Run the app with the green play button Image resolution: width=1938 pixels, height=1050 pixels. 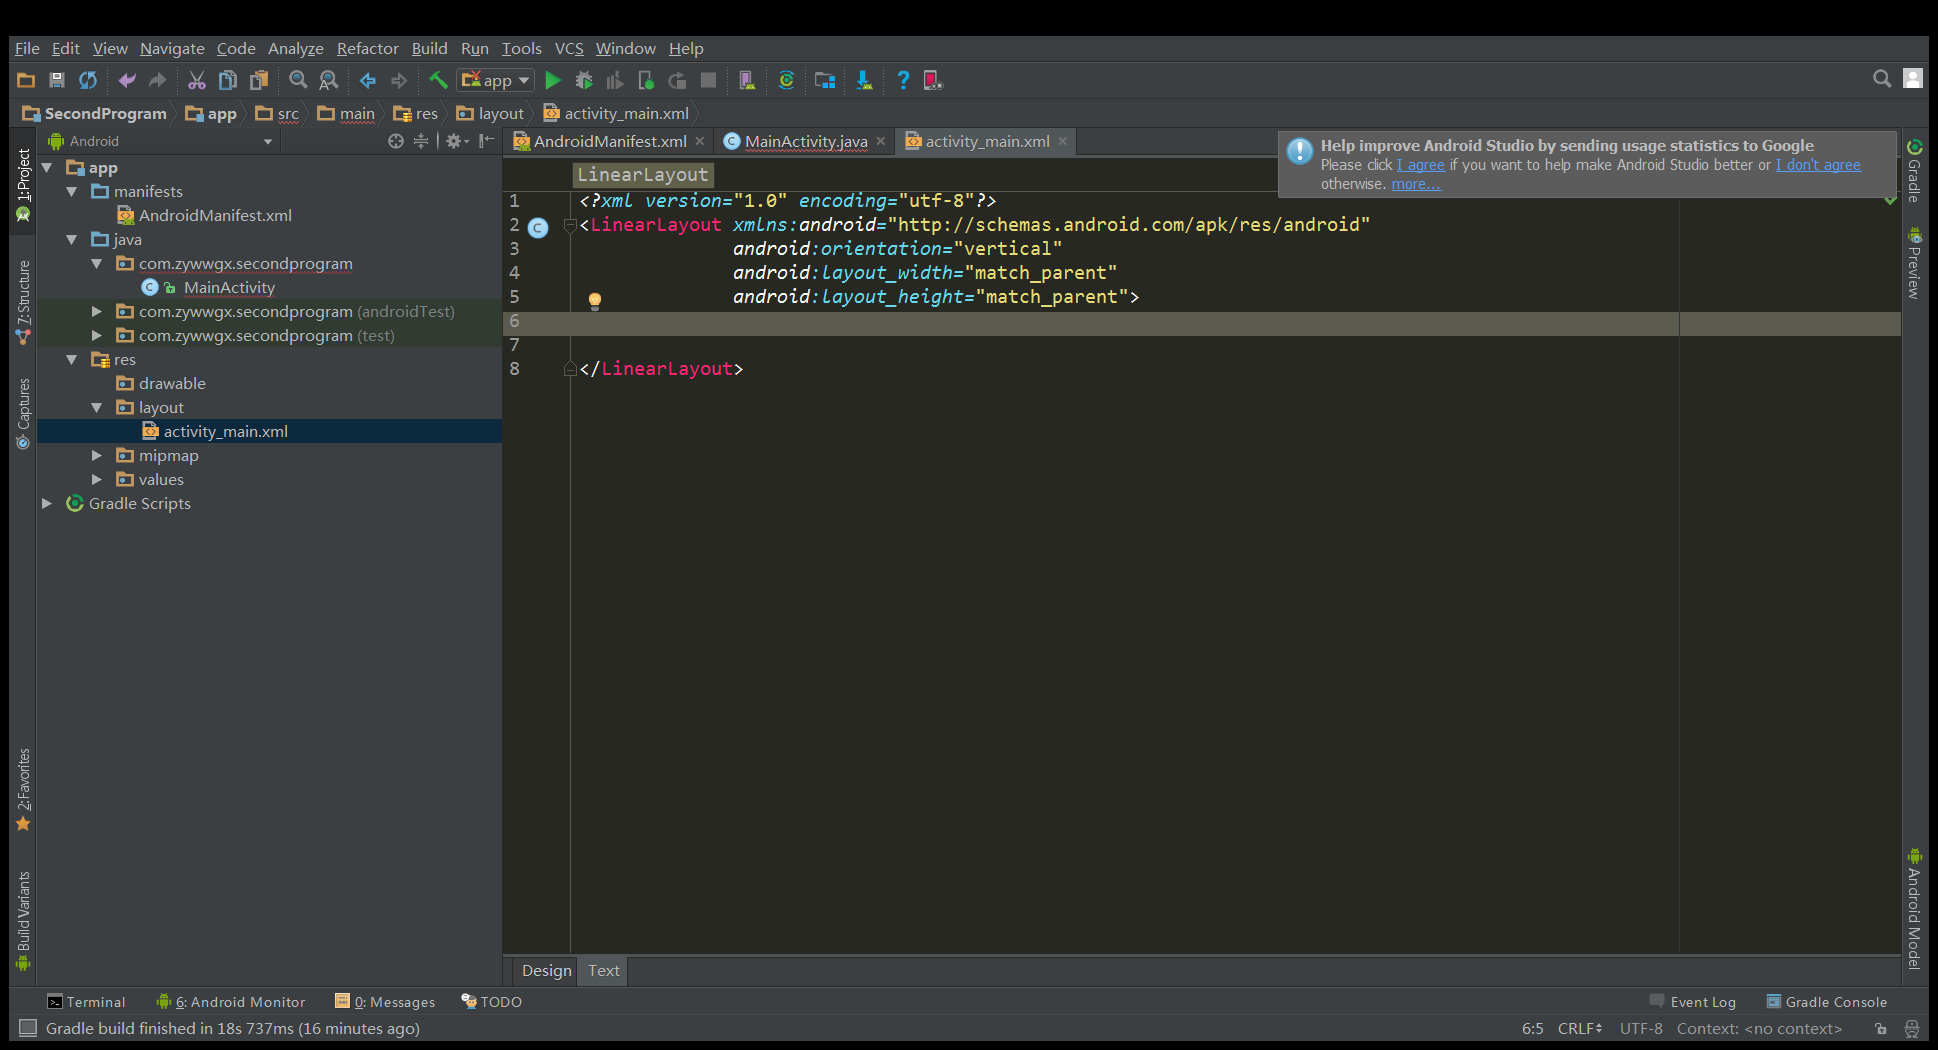[552, 81]
